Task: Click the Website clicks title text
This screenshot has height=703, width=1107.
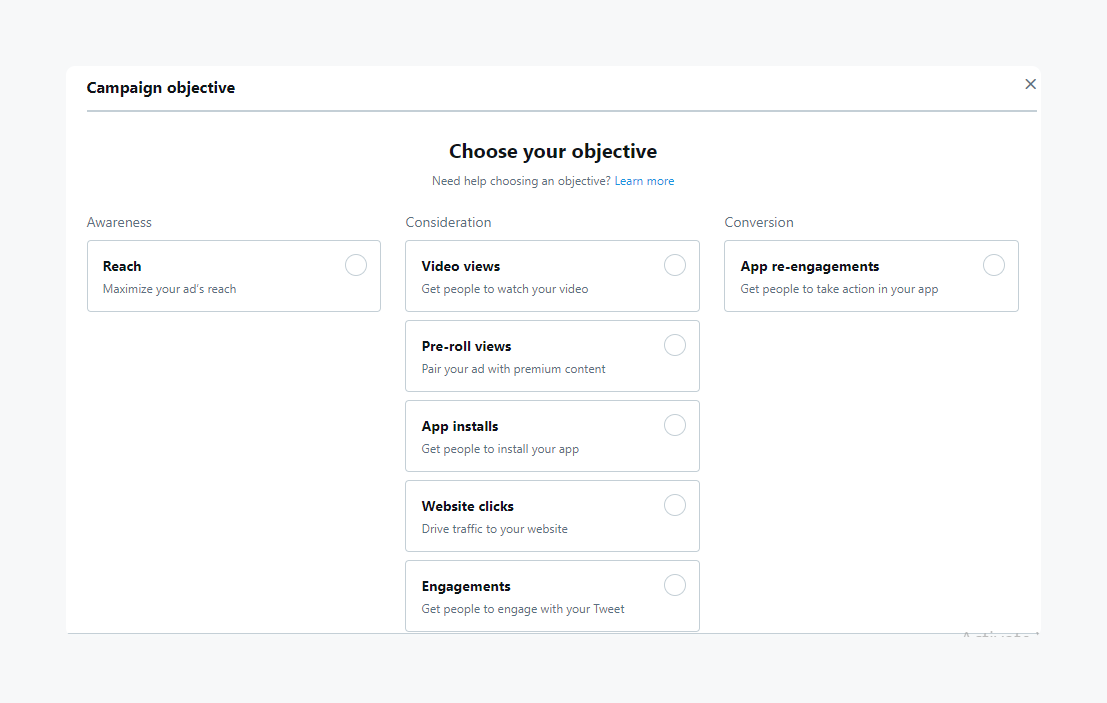Action: (467, 506)
